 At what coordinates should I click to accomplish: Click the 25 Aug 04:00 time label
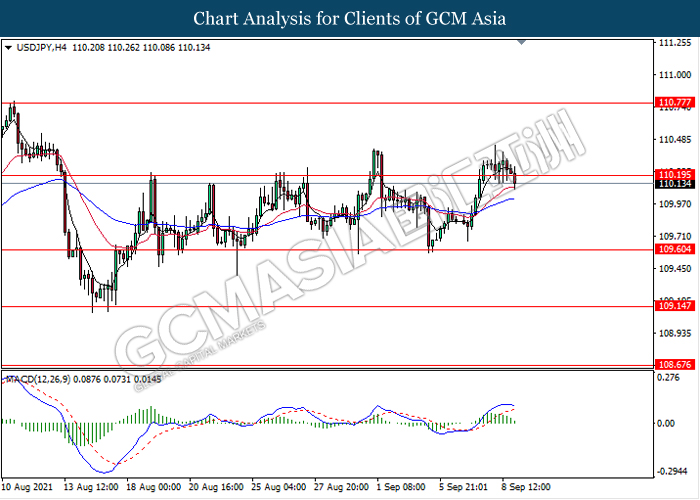click(x=279, y=487)
